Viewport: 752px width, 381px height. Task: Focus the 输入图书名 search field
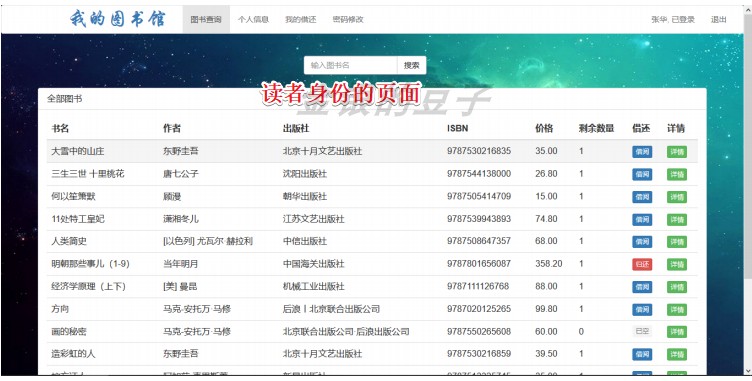click(351, 65)
